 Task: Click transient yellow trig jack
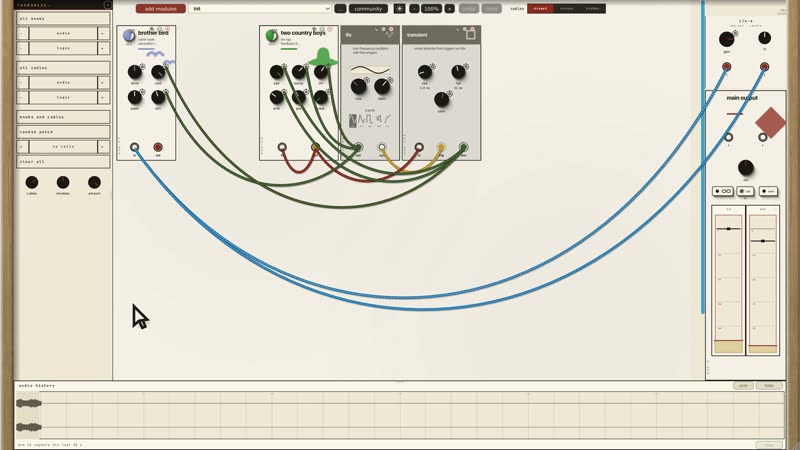(441, 147)
